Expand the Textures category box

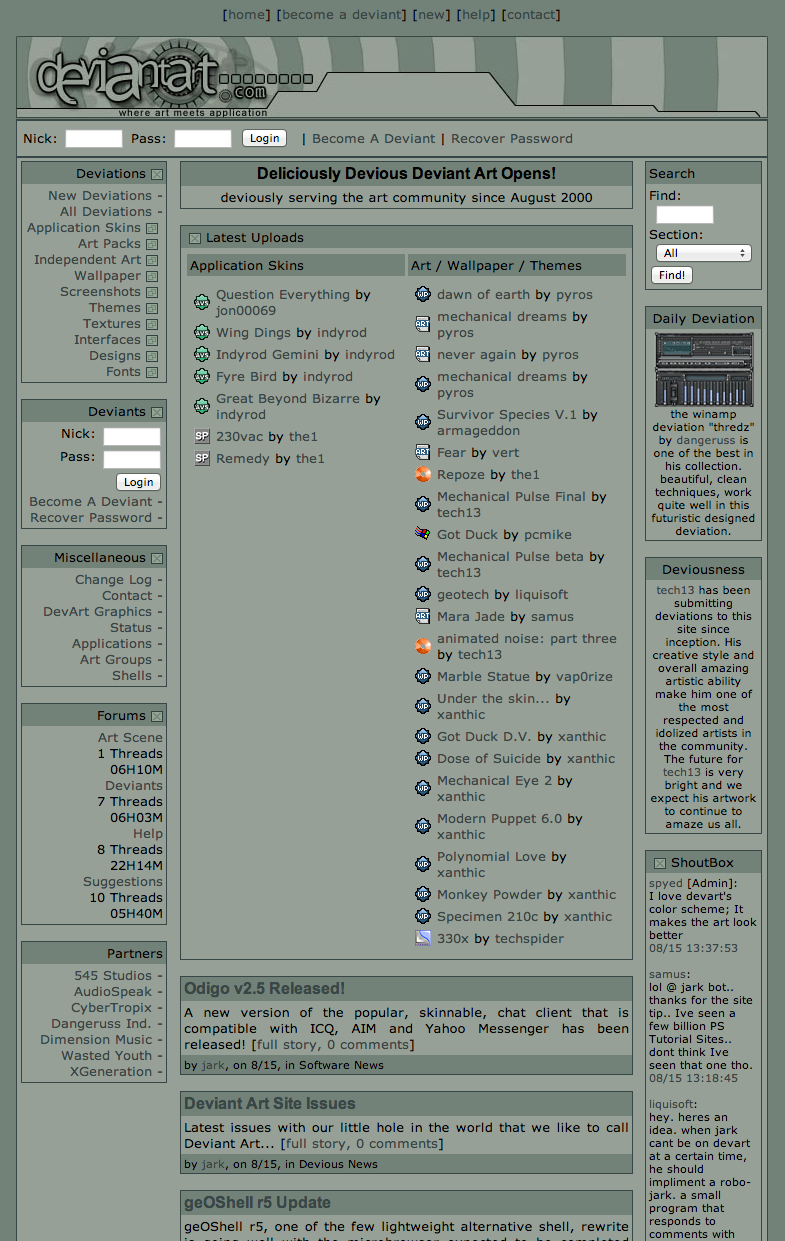click(x=152, y=324)
